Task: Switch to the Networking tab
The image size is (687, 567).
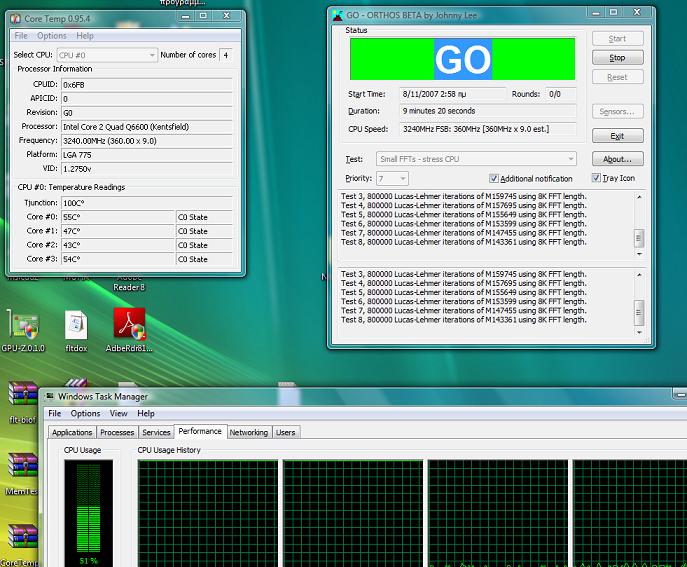Action: tap(249, 432)
